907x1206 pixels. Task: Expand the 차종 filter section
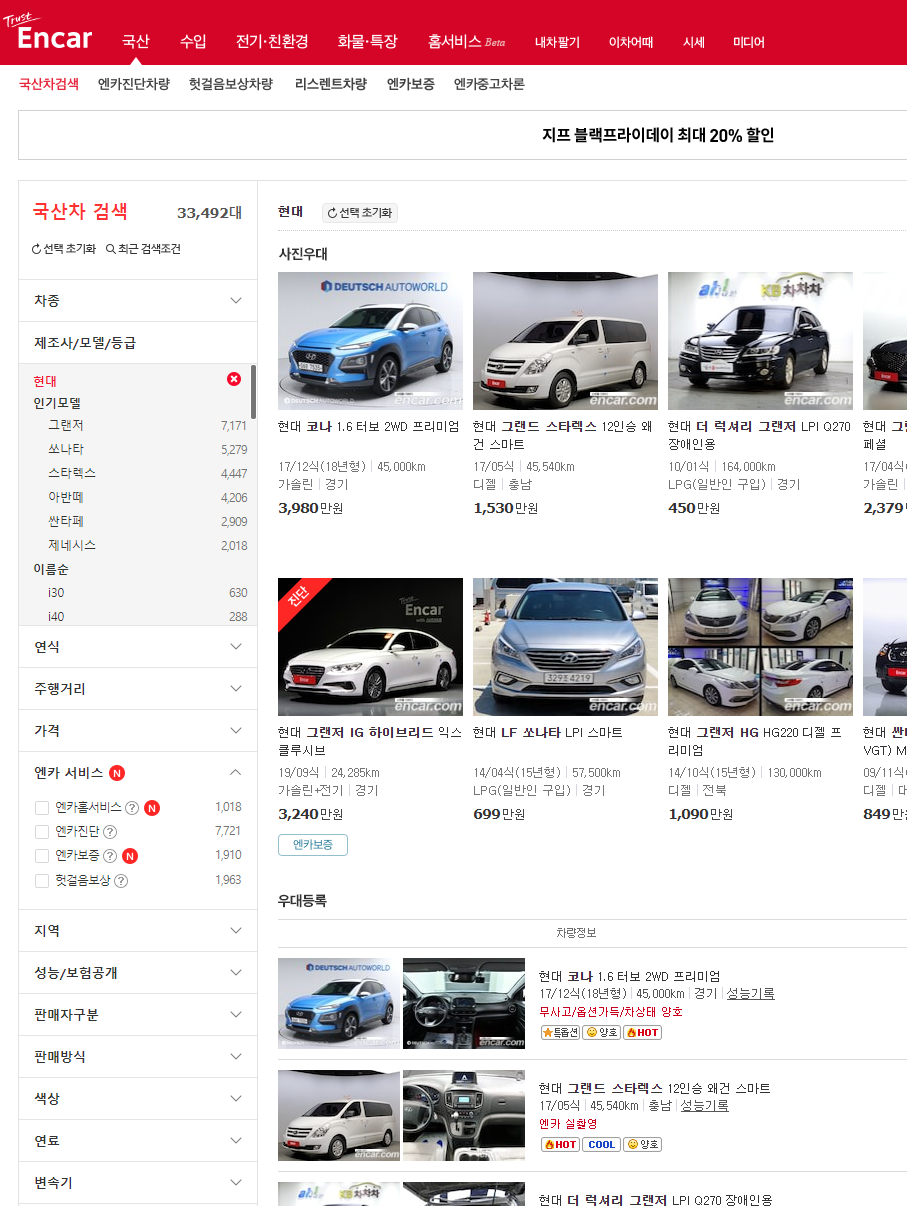(x=138, y=301)
